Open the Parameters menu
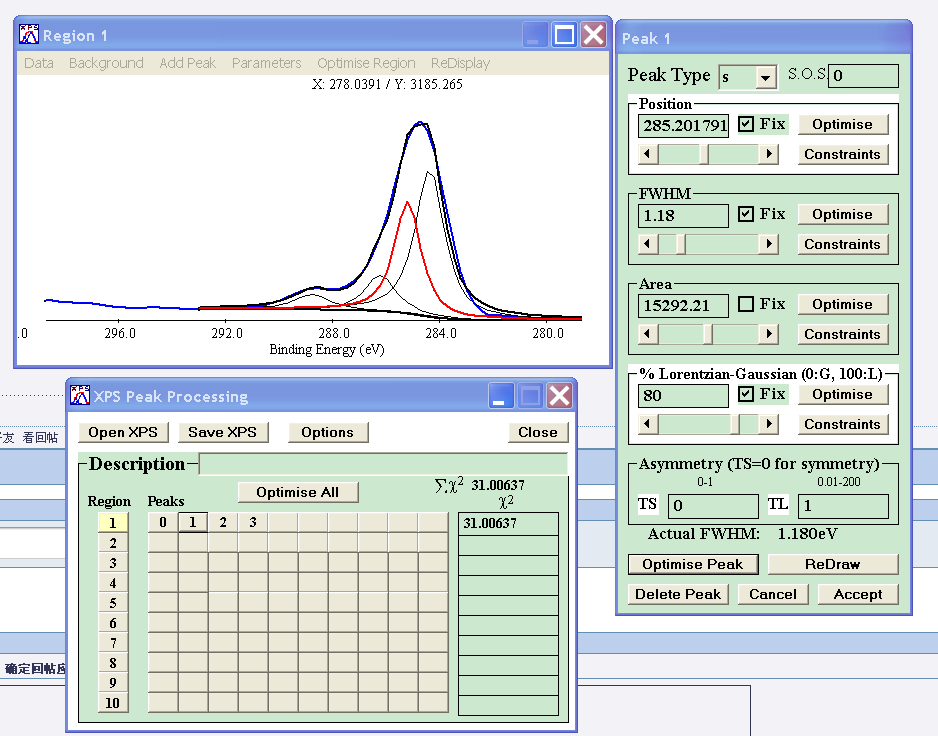The width and height of the screenshot is (938, 736). click(266, 63)
